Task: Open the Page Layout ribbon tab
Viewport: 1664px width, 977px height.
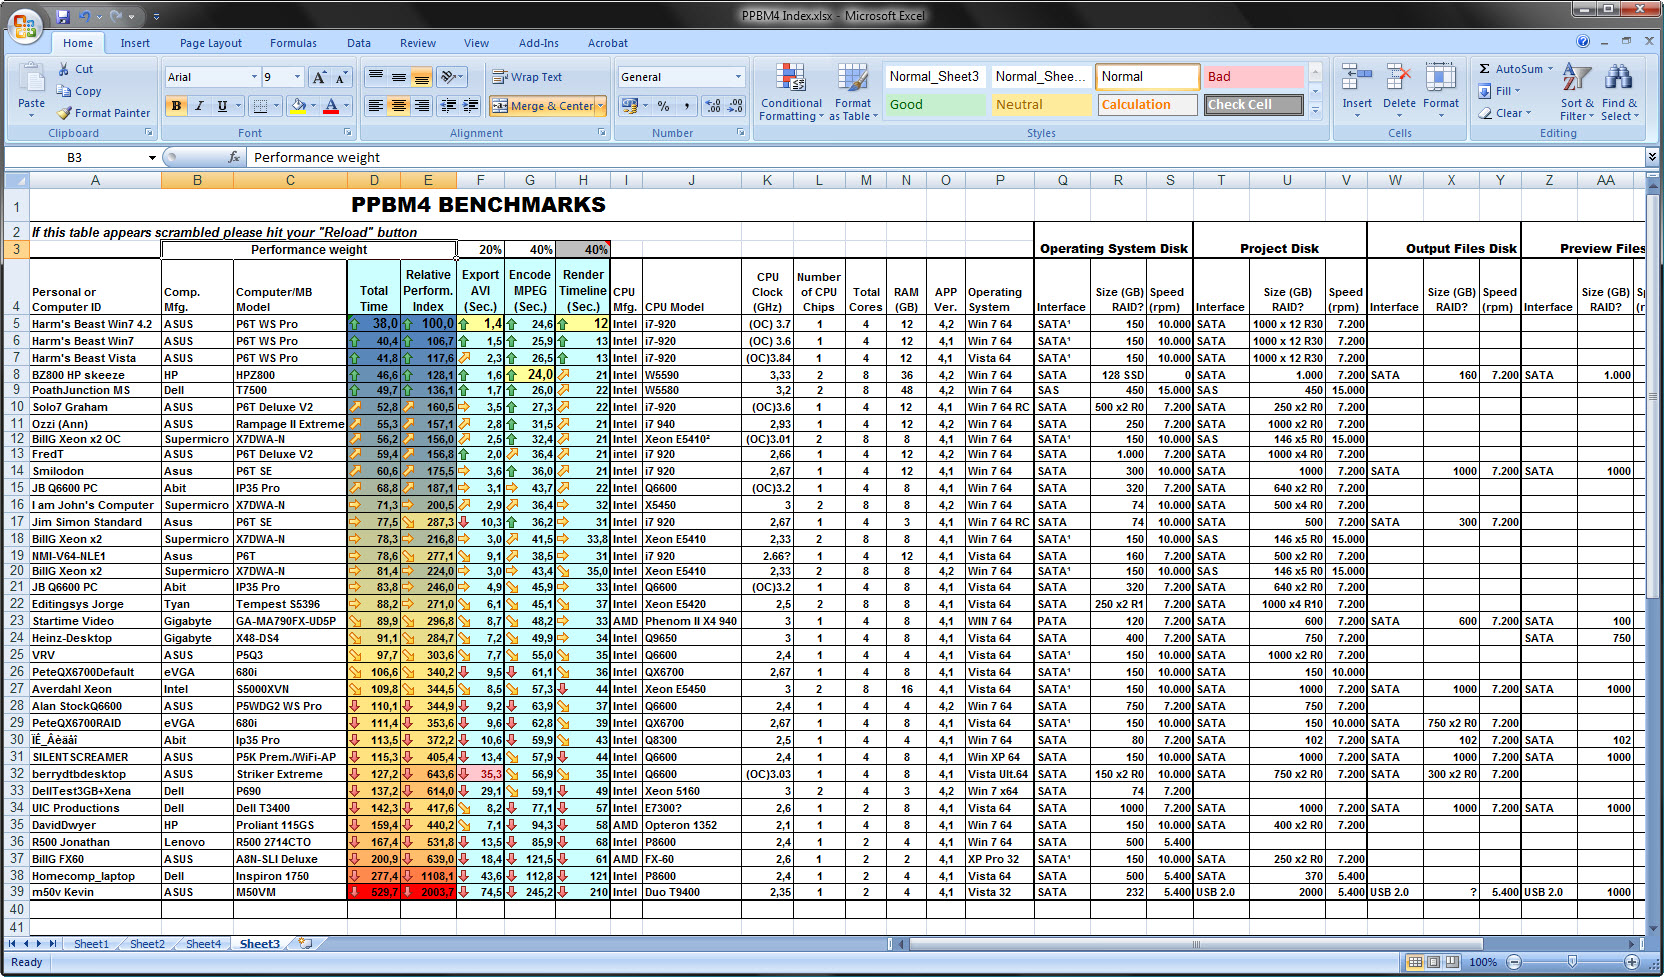Action: pyautogui.click(x=211, y=43)
